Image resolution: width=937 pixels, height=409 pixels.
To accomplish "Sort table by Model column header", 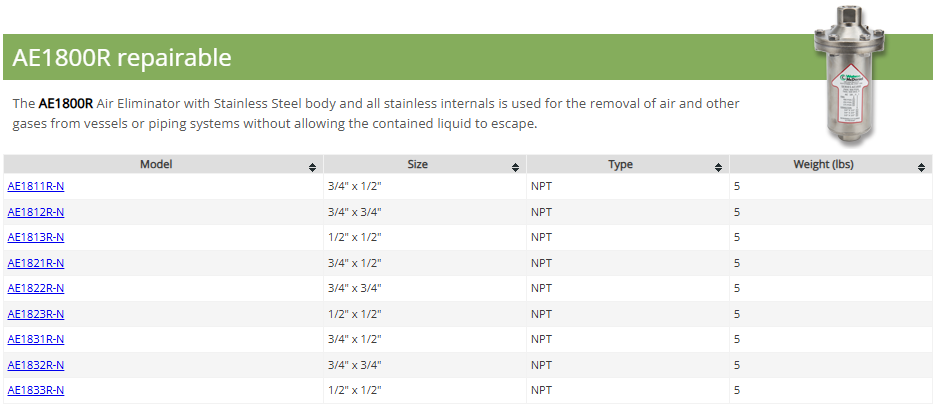I will click(x=157, y=165).
